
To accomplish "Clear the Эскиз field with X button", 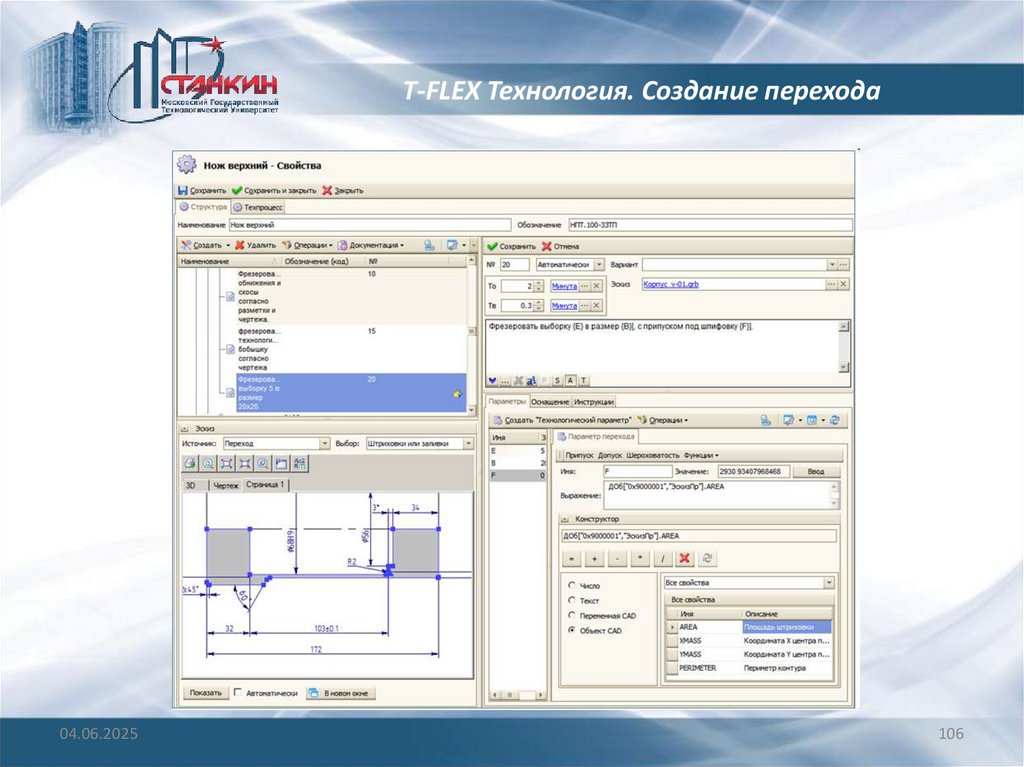I will (843, 284).
